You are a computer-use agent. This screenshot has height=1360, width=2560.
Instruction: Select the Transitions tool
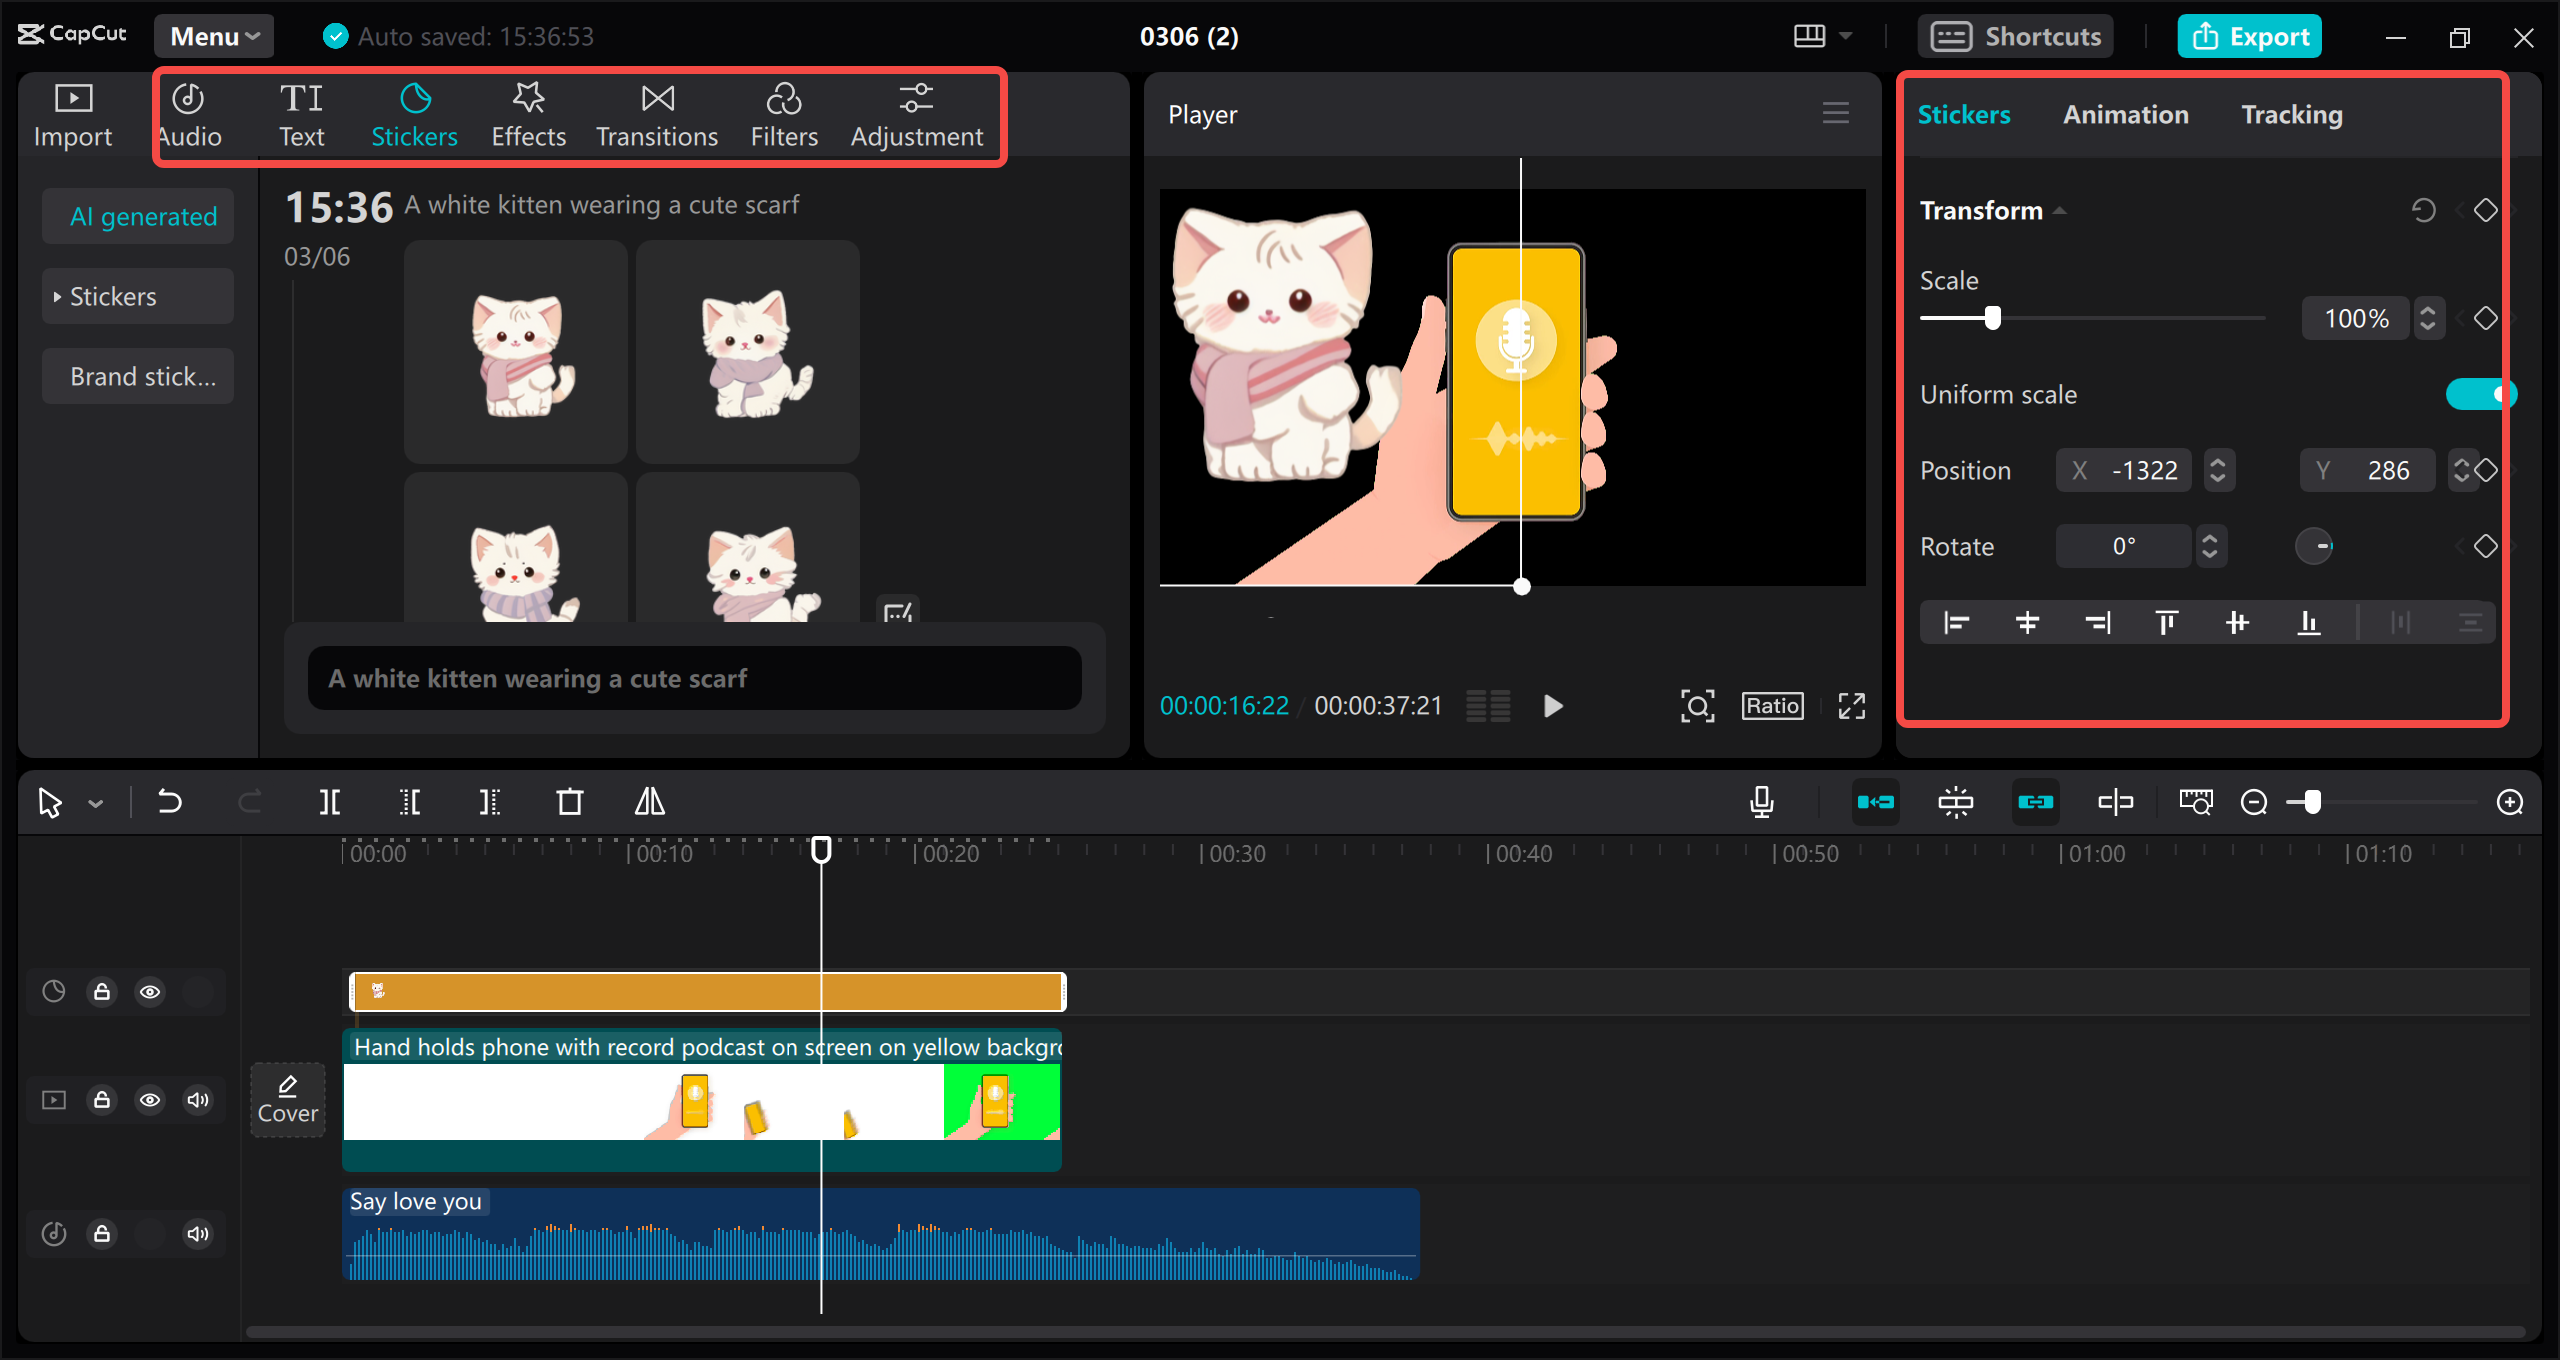(x=656, y=113)
